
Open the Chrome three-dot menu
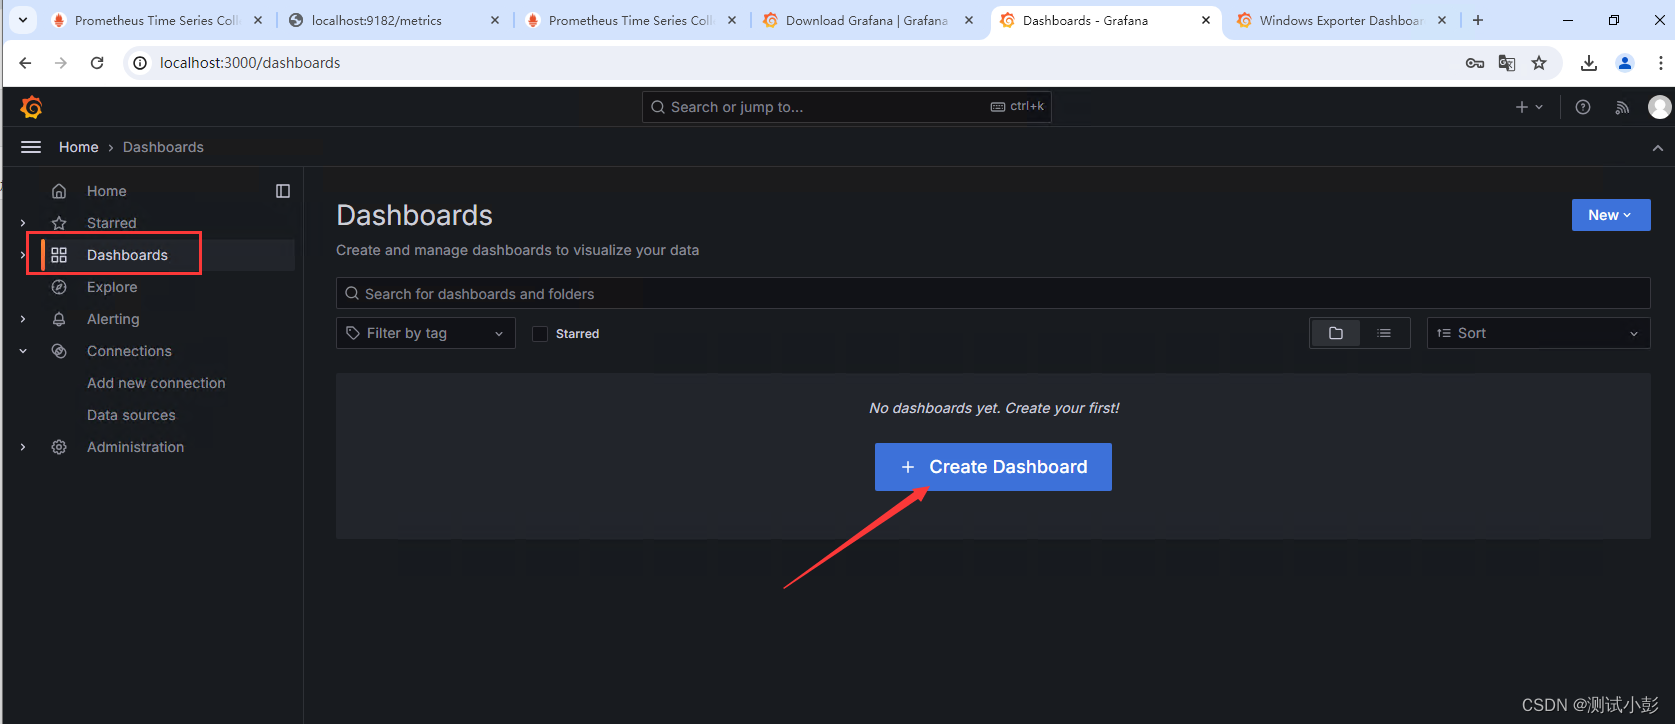click(1661, 63)
